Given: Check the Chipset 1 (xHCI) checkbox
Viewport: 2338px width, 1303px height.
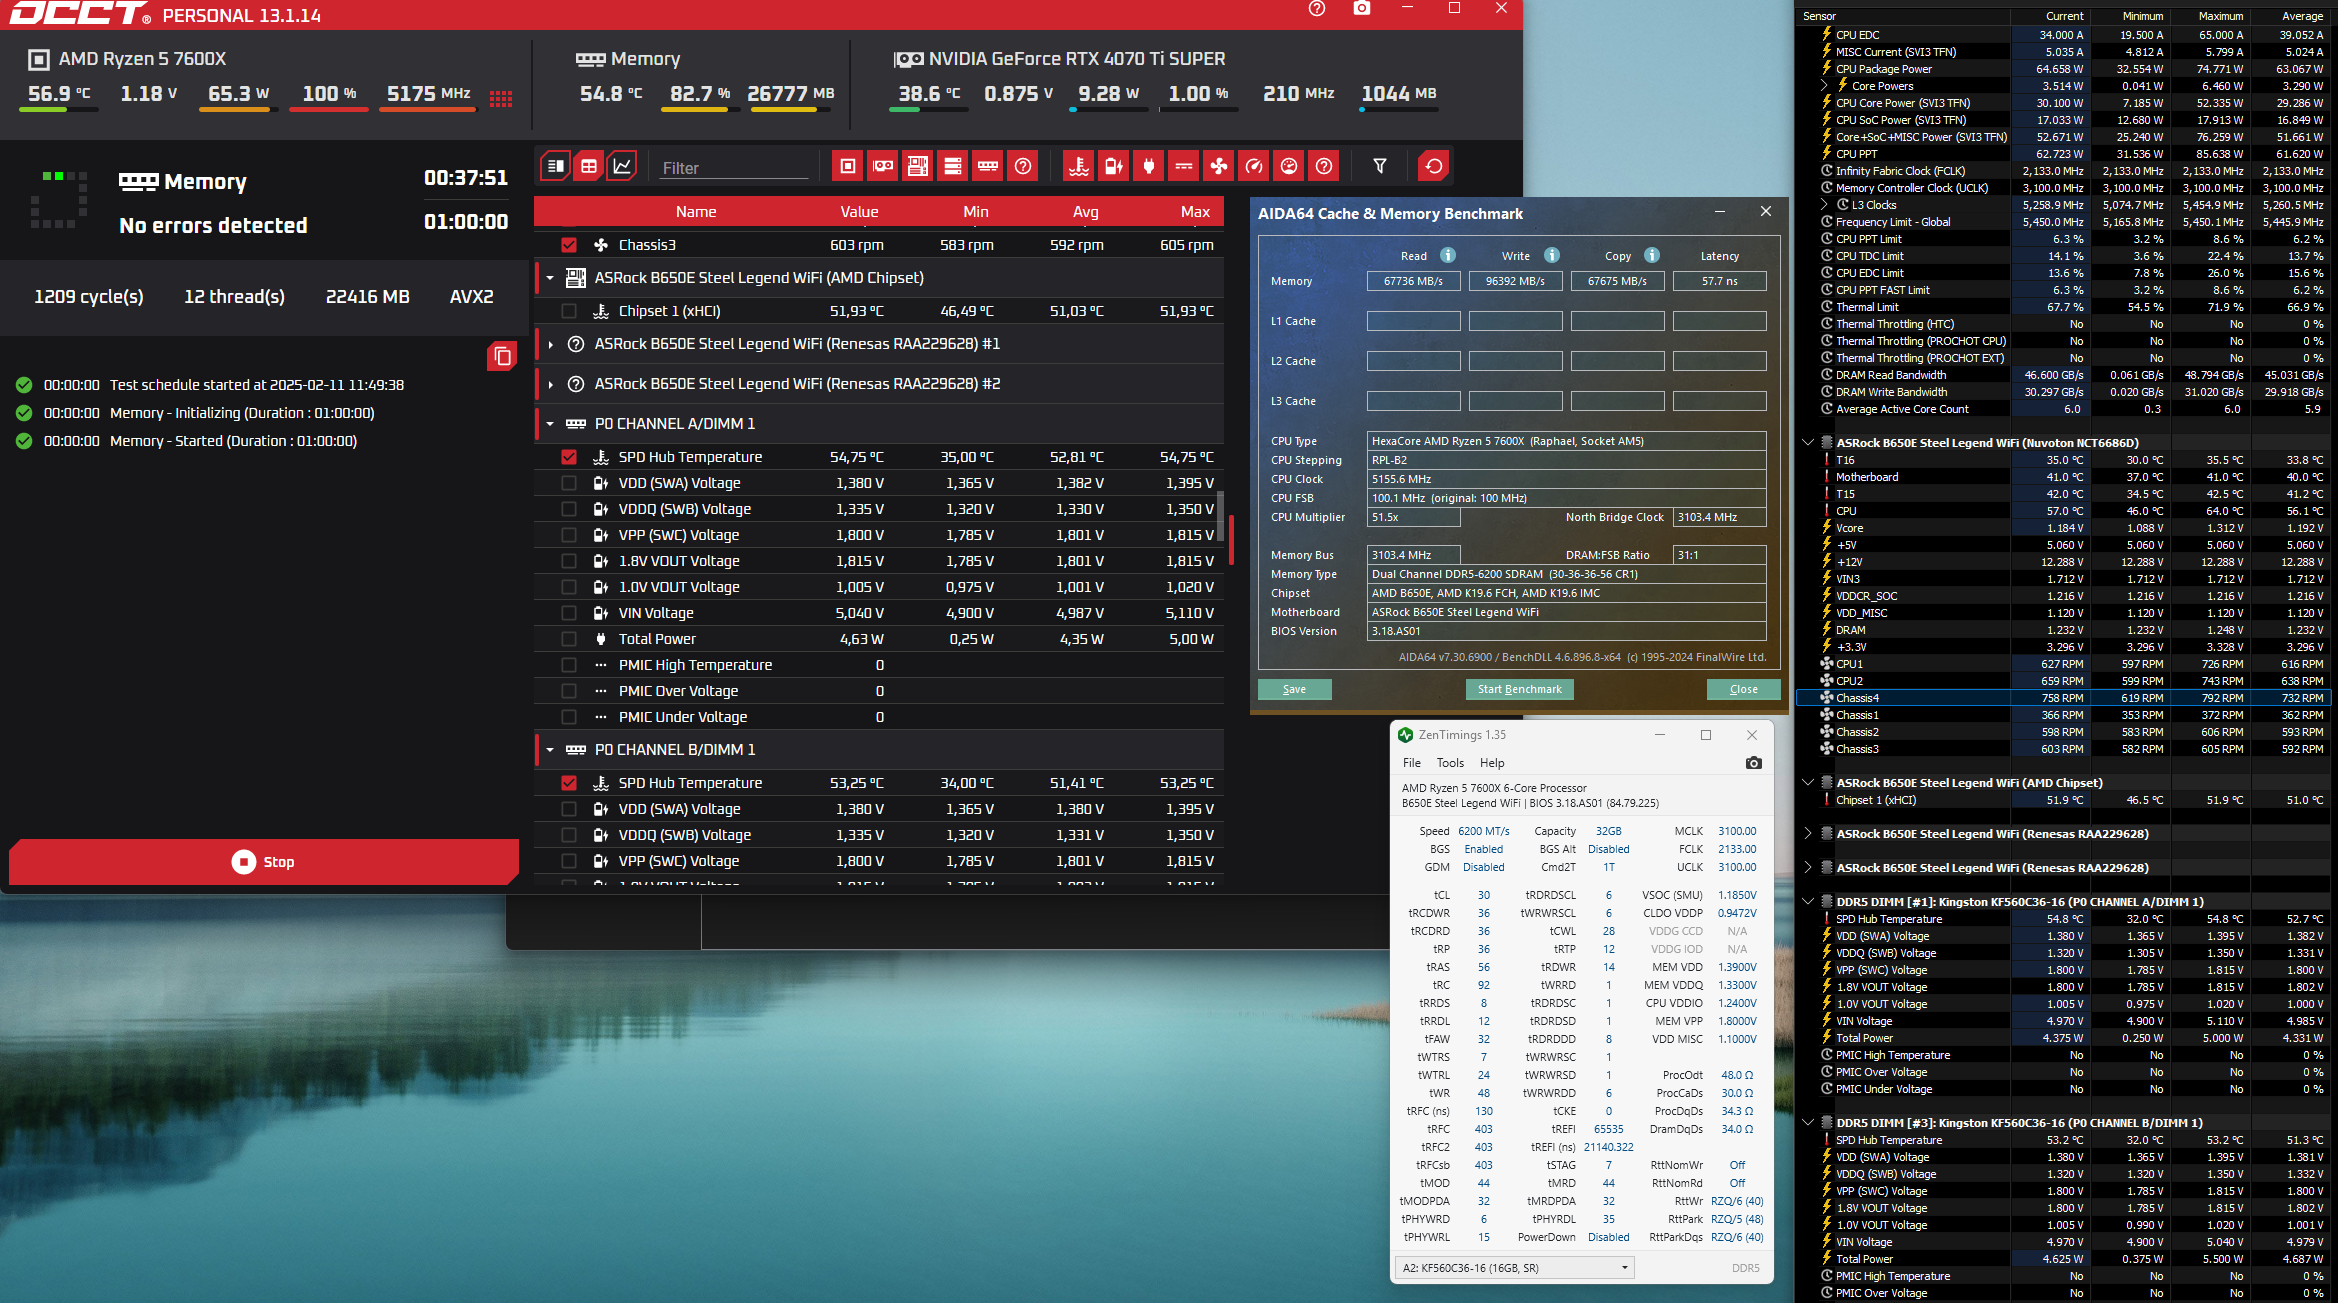Looking at the screenshot, I should click(569, 311).
